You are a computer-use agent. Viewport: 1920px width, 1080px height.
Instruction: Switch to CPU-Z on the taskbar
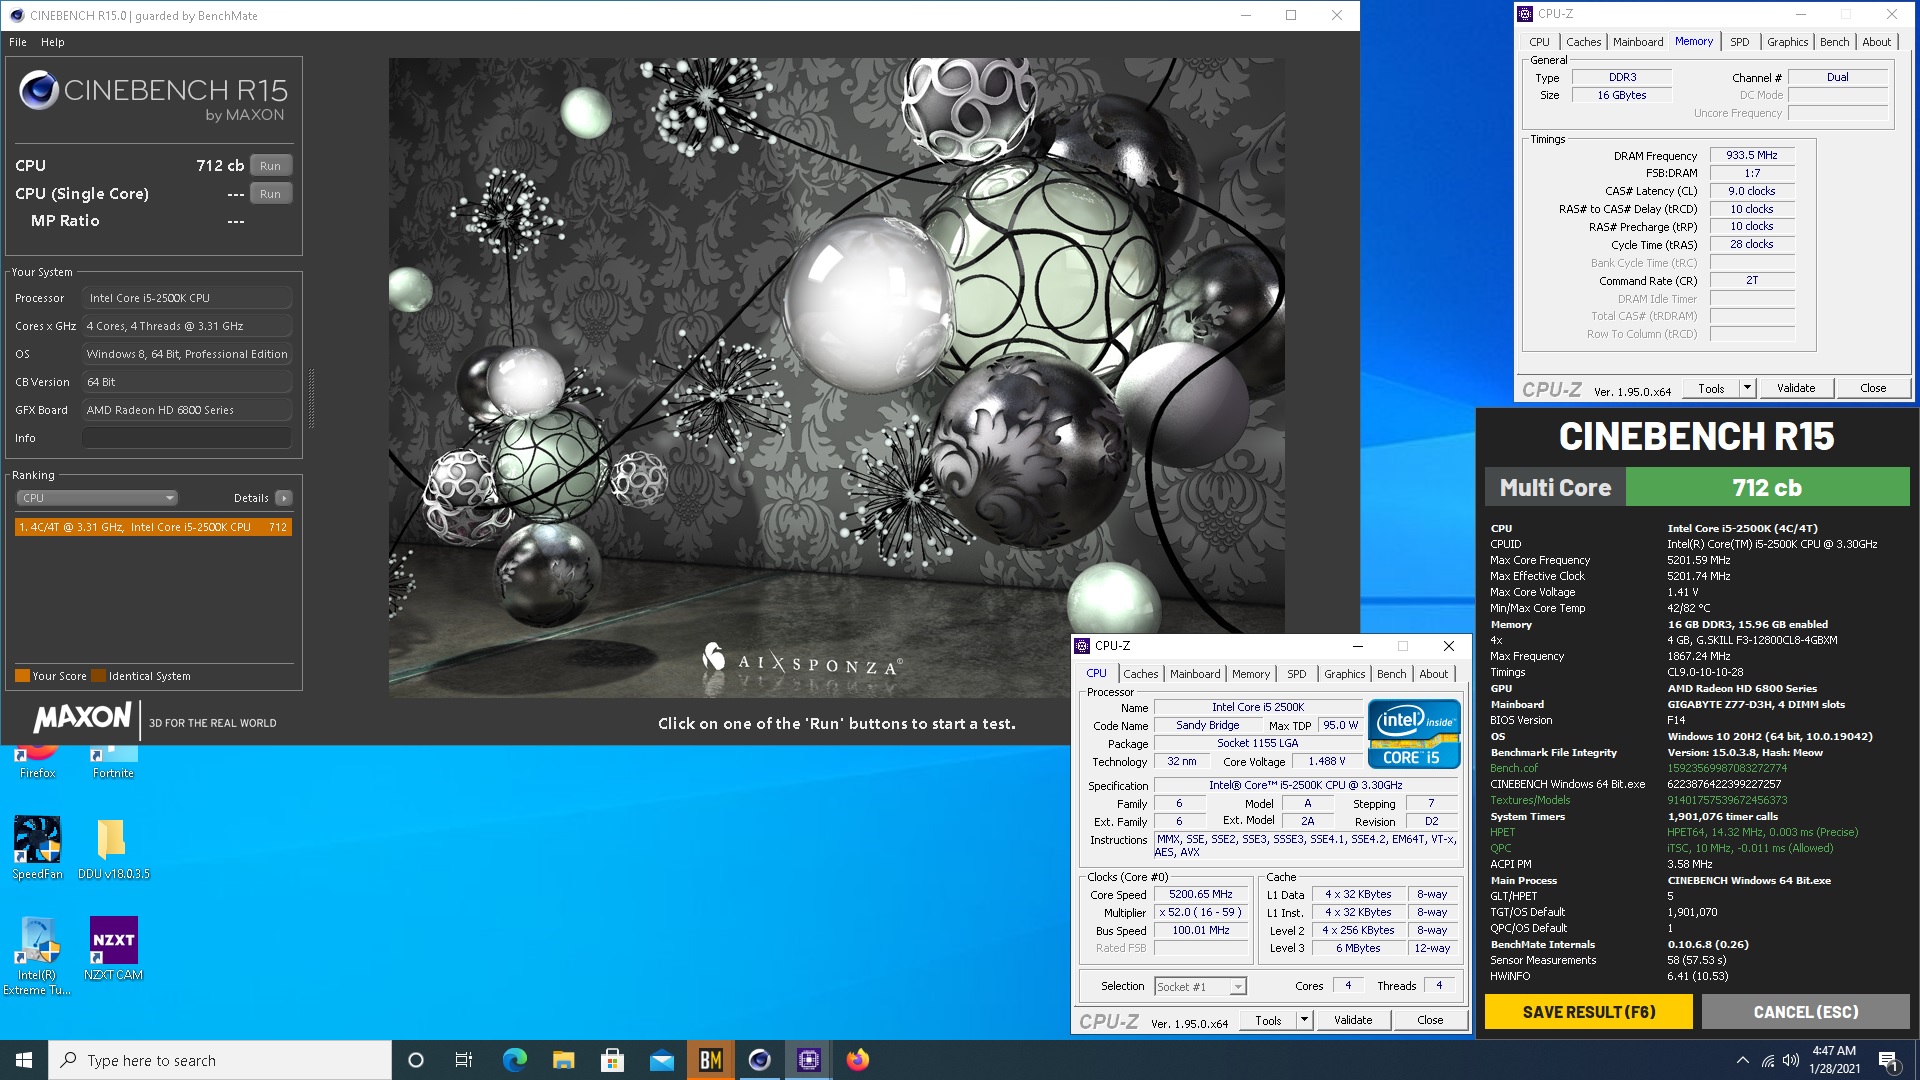[808, 1060]
